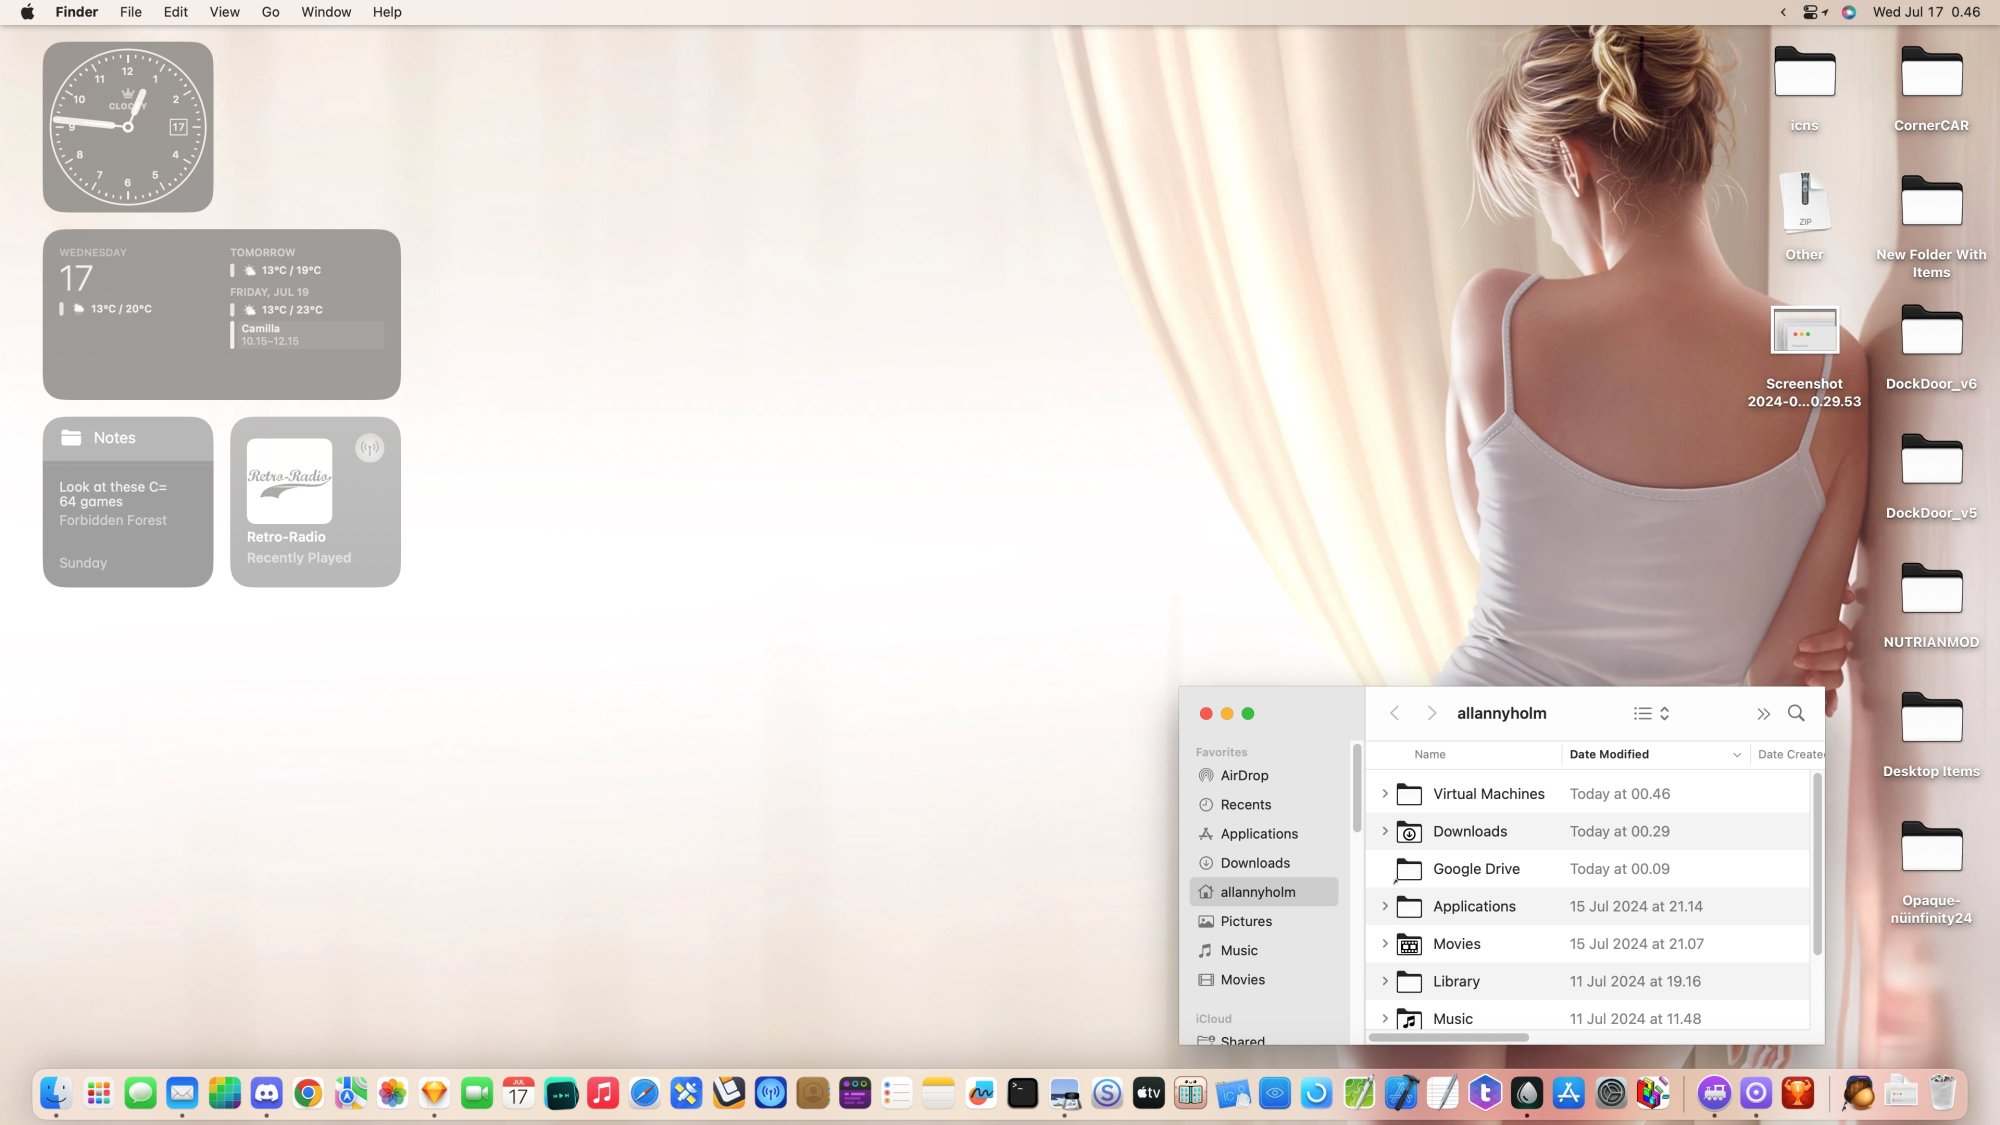2000x1125 pixels.
Task: Click the back navigation arrow in Finder
Action: click(1394, 713)
